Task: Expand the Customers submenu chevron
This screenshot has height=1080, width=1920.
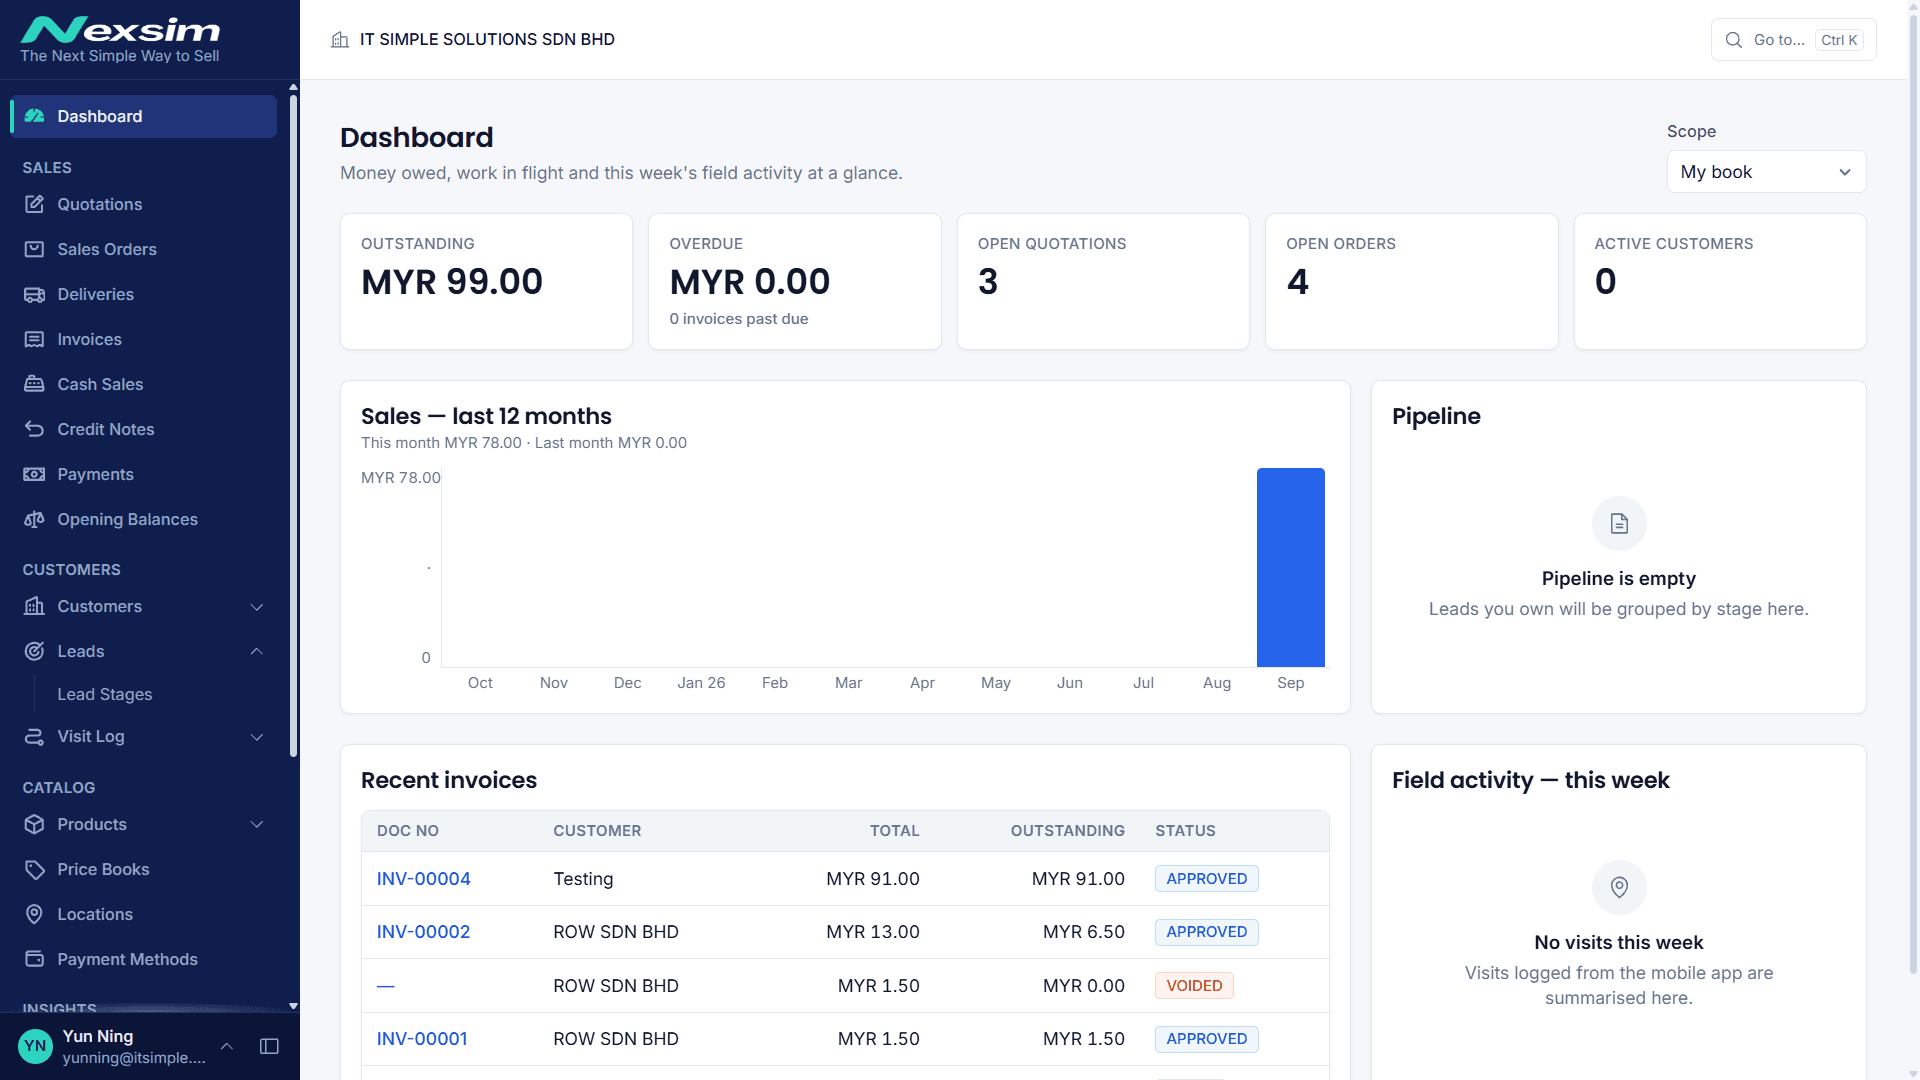Action: (x=257, y=607)
